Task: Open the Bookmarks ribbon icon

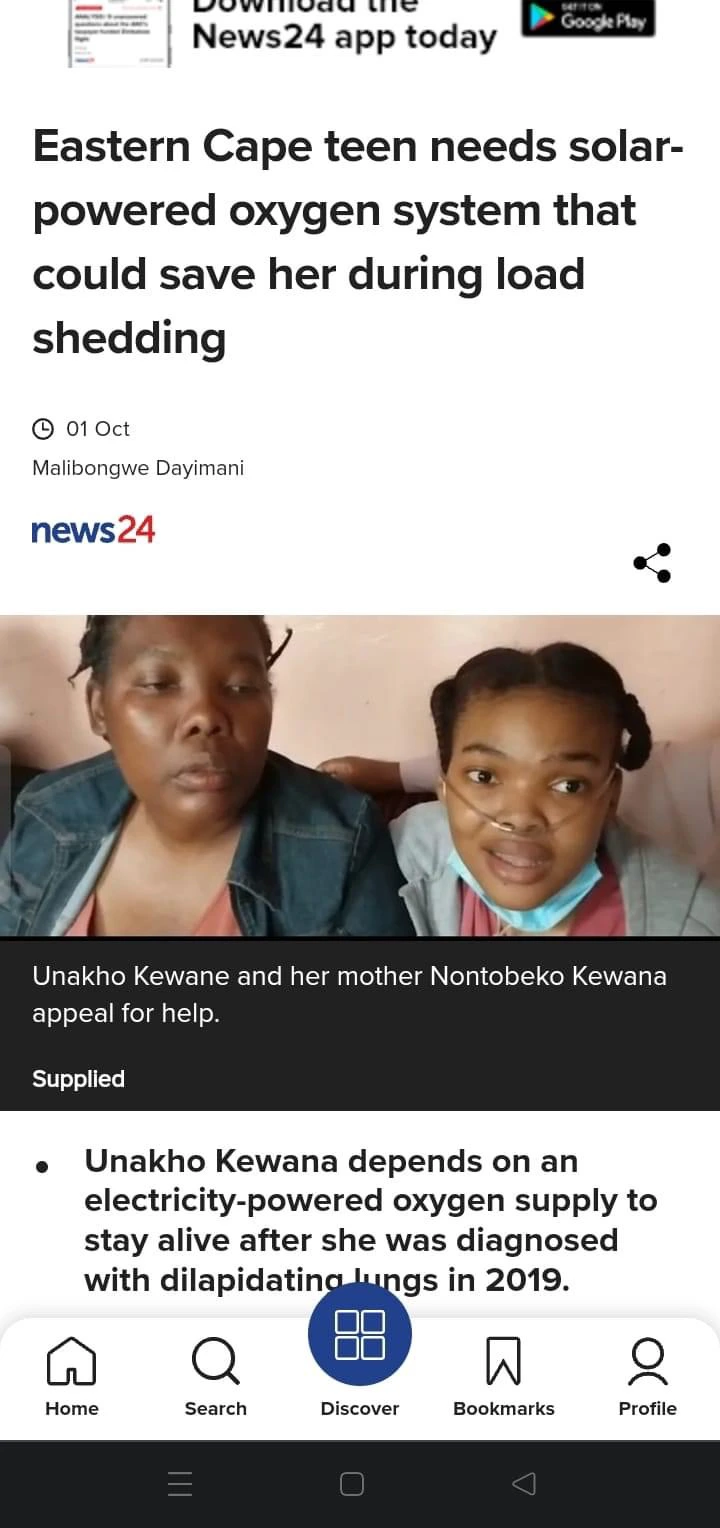Action: coord(503,1361)
